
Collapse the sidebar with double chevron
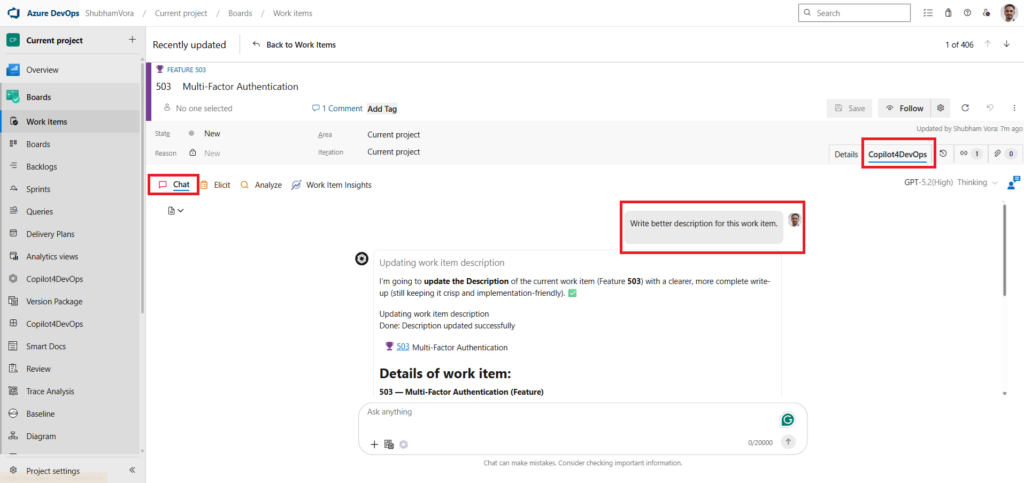coord(131,470)
